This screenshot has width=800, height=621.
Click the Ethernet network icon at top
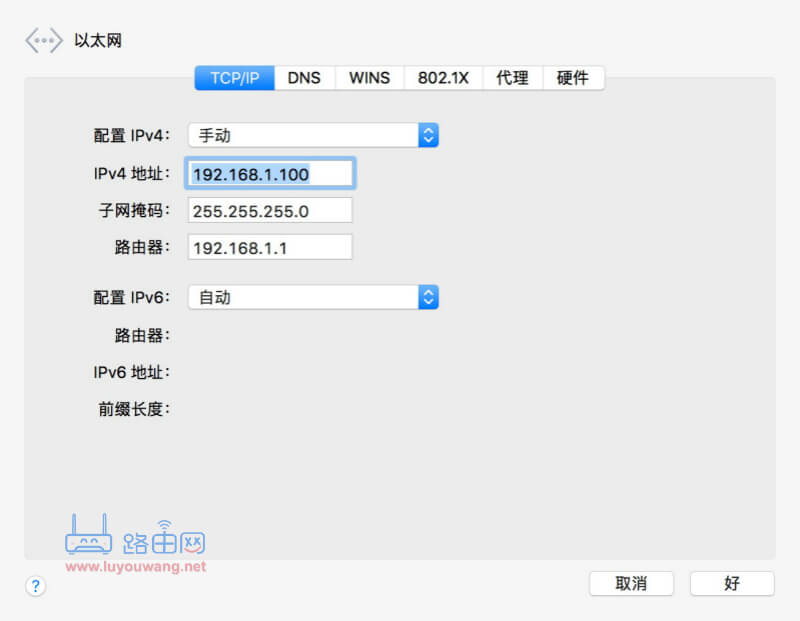pyautogui.click(x=42, y=40)
